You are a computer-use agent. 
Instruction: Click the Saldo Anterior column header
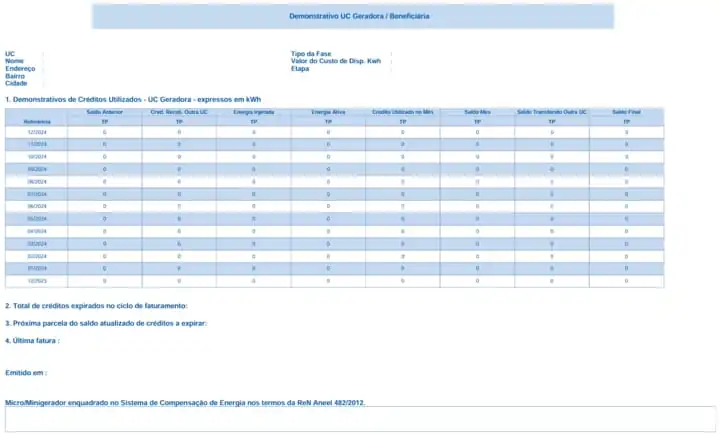pyautogui.click(x=104, y=112)
